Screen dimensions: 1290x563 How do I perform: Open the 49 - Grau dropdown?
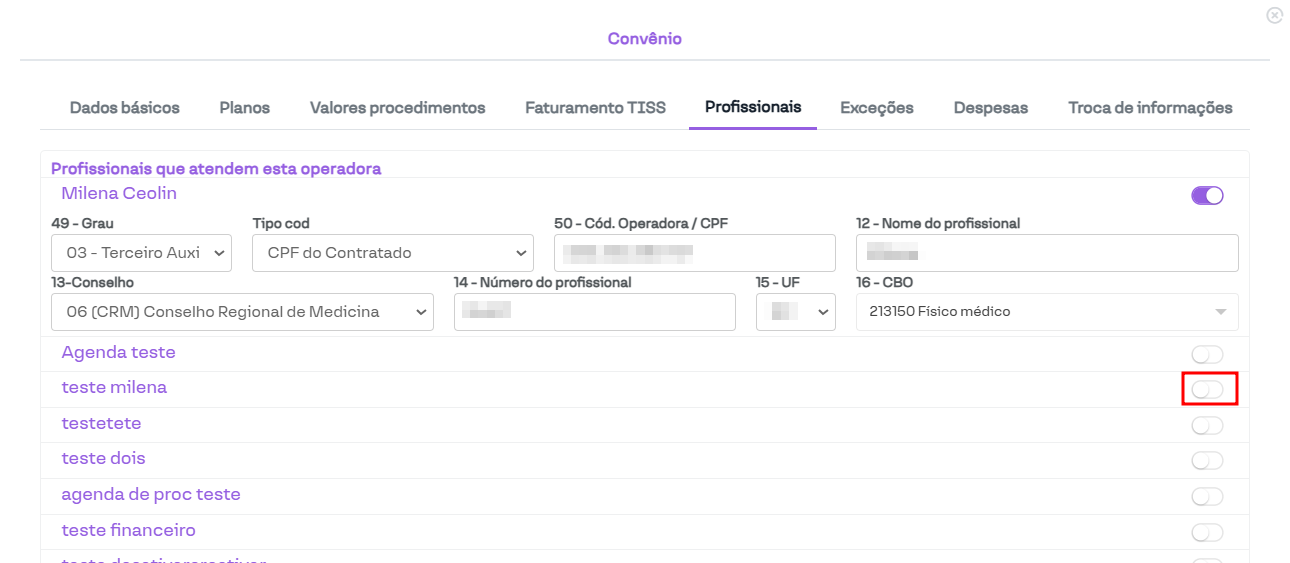click(x=141, y=253)
